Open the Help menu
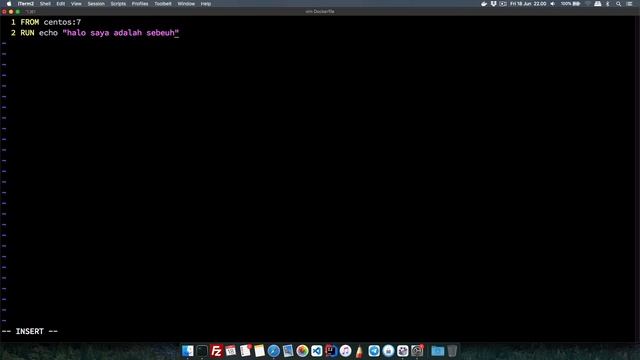Image resolution: width=640 pixels, height=360 pixels. click(x=206, y=4)
